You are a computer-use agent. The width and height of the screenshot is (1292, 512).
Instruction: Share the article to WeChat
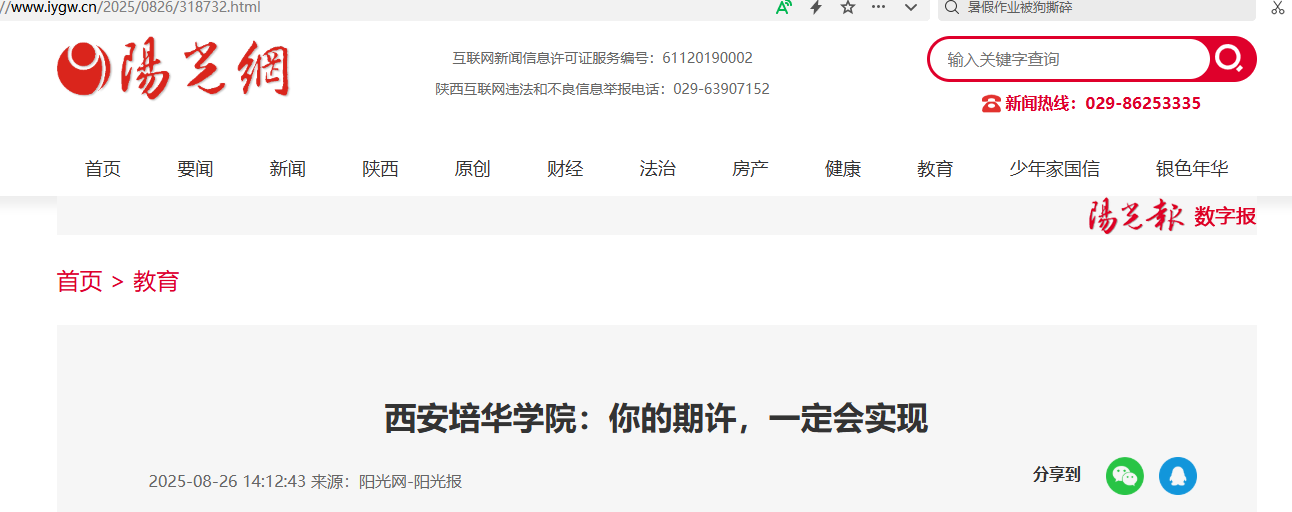coord(1124,475)
